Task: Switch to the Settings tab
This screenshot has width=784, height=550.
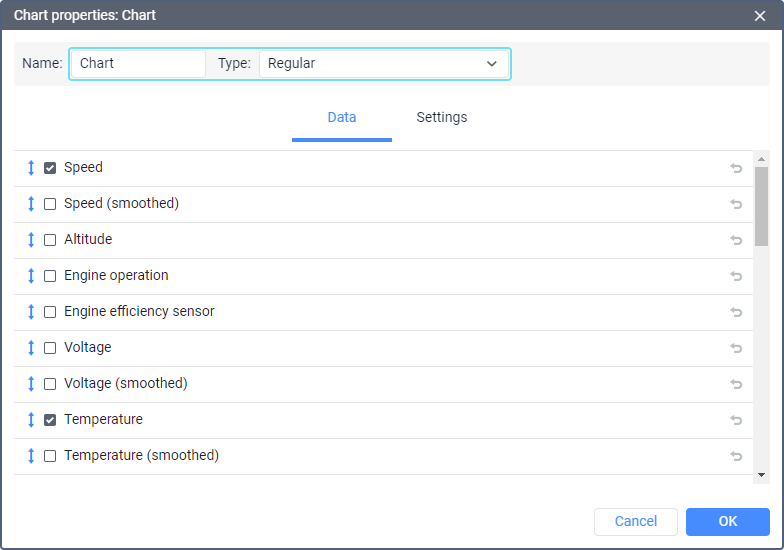Action: click(x=442, y=117)
